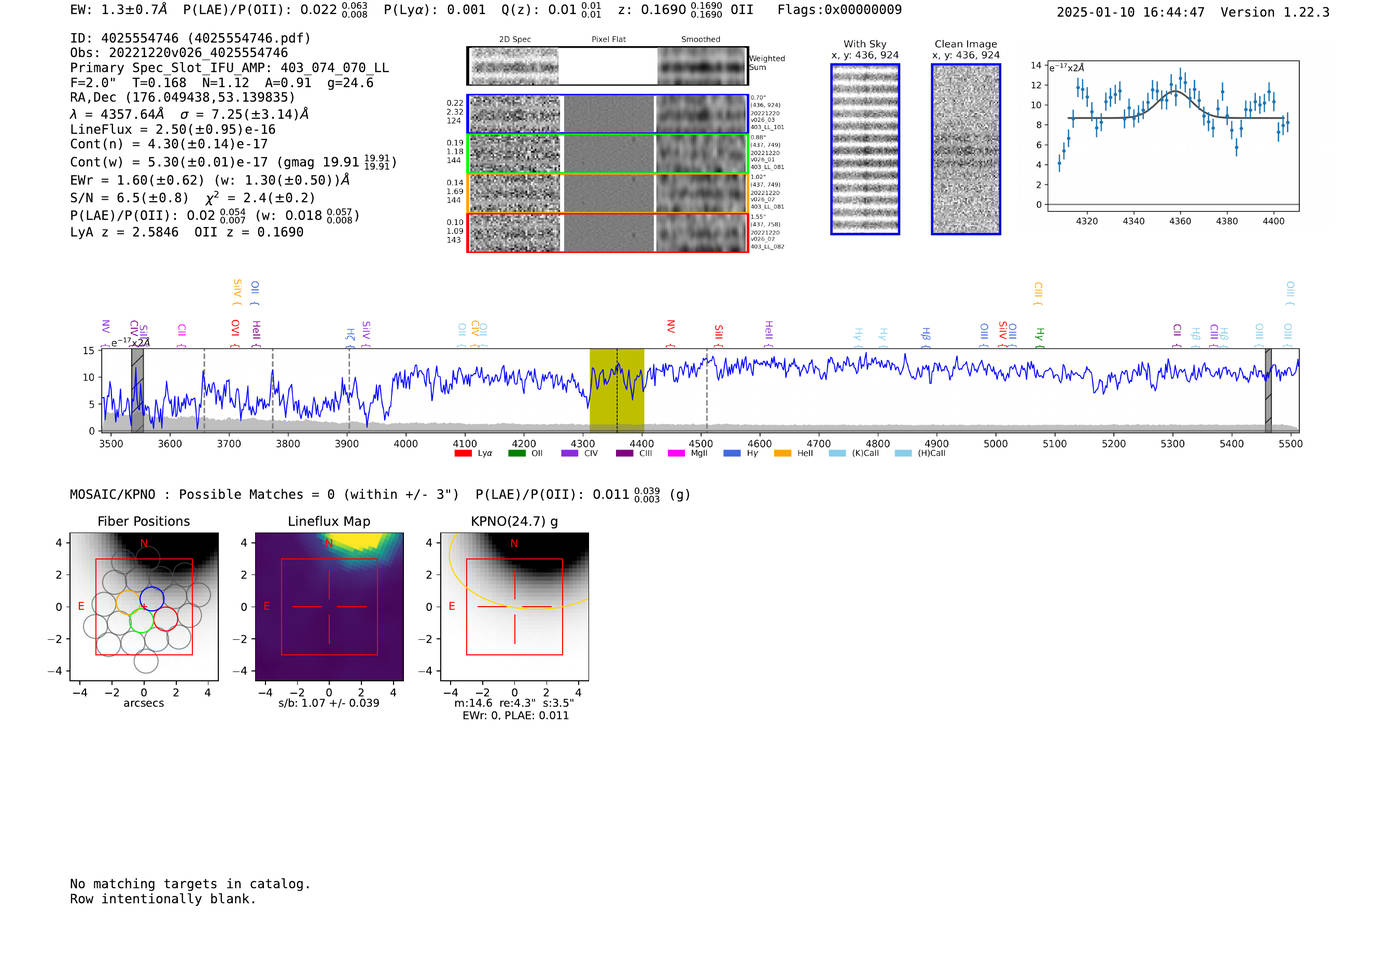Click the dashed vertical line near 4500 Å
Viewport: 1400px width, 953px height.
pos(707,390)
